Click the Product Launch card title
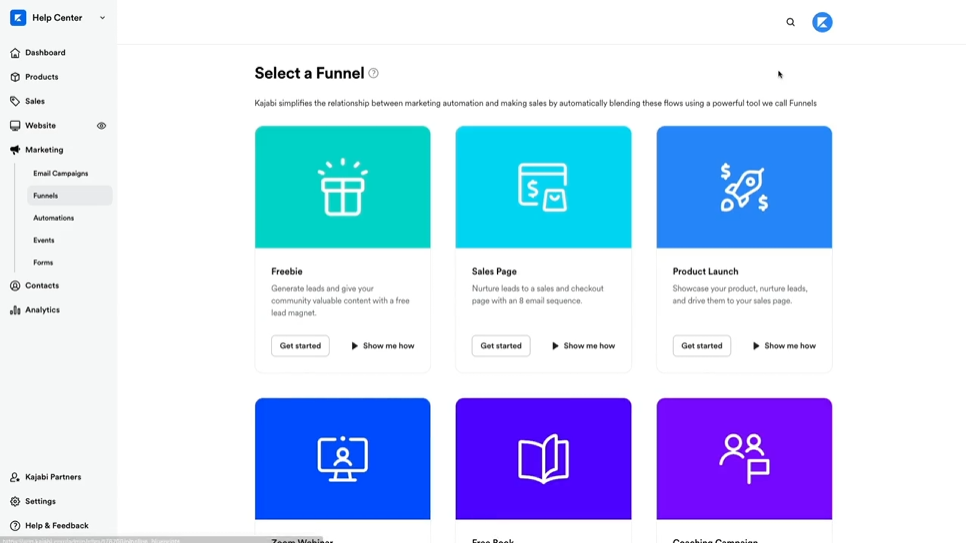Image resolution: width=966 pixels, height=543 pixels. pyautogui.click(x=705, y=271)
